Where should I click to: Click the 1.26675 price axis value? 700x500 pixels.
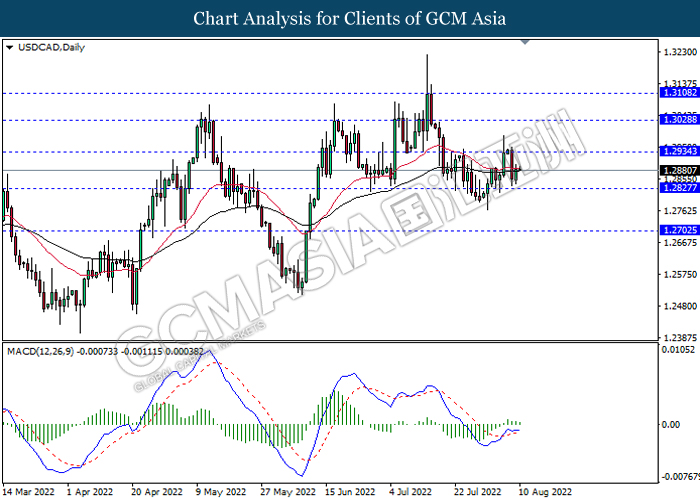[680, 243]
